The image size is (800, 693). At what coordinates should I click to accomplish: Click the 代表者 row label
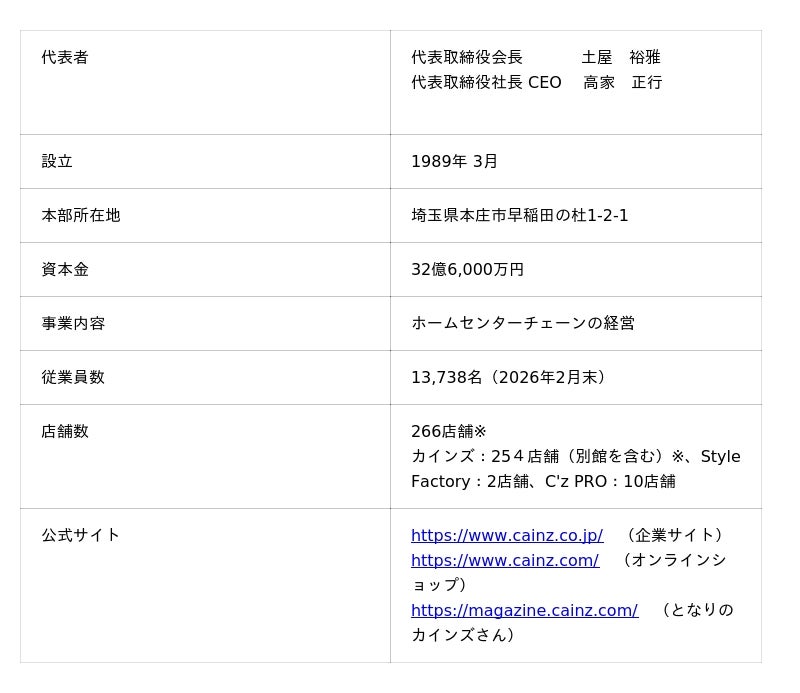click(65, 58)
